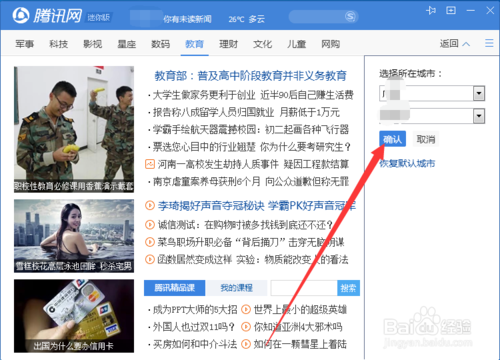Switch to the 影视 tab
Image resolution: width=500 pixels, height=360 pixels.
[92, 44]
